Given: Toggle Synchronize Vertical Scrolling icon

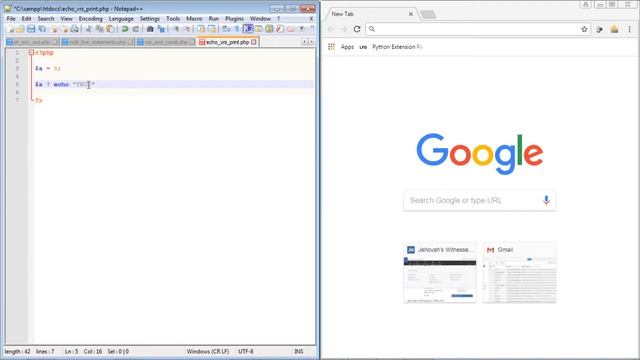Looking at the screenshot, I should pos(200,29).
